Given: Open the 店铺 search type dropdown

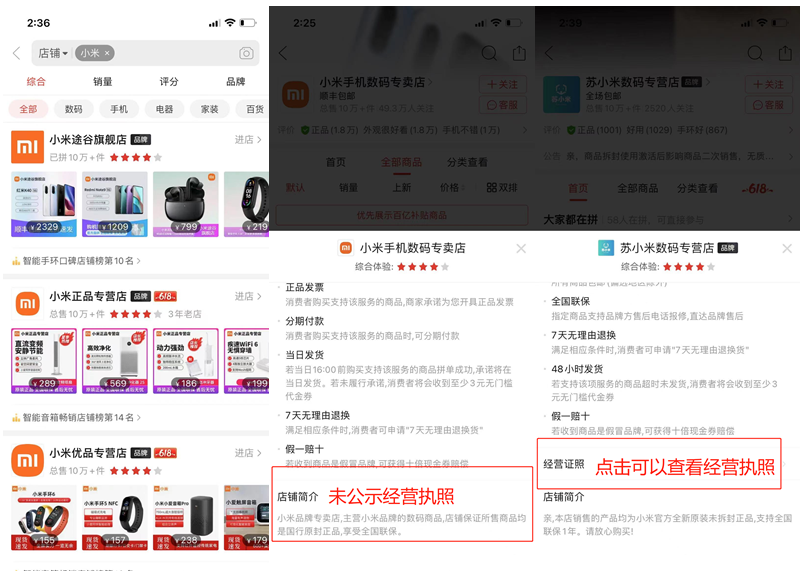Looking at the screenshot, I should (53, 53).
